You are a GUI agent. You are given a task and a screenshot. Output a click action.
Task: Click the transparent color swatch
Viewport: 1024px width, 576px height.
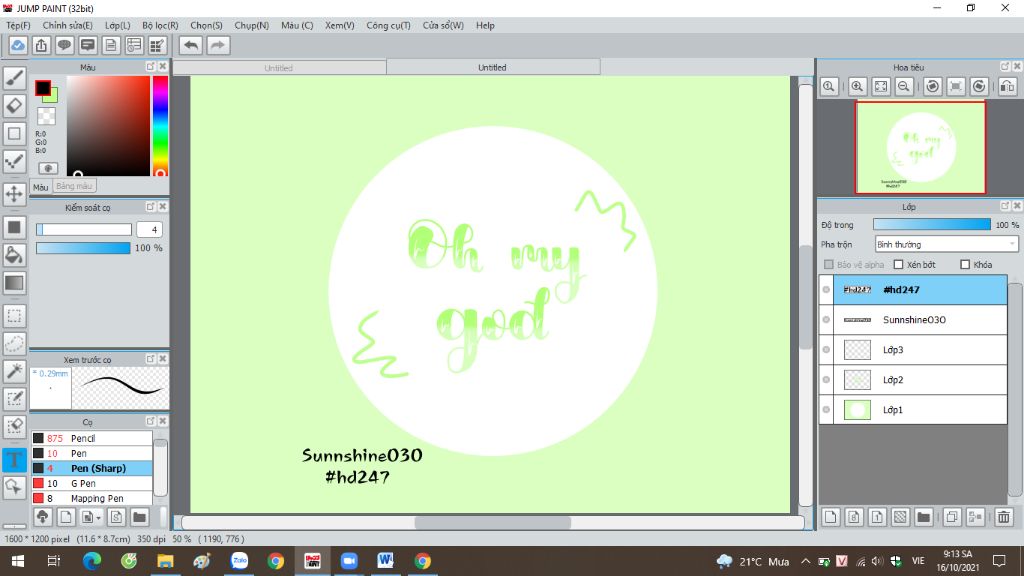pos(46,116)
